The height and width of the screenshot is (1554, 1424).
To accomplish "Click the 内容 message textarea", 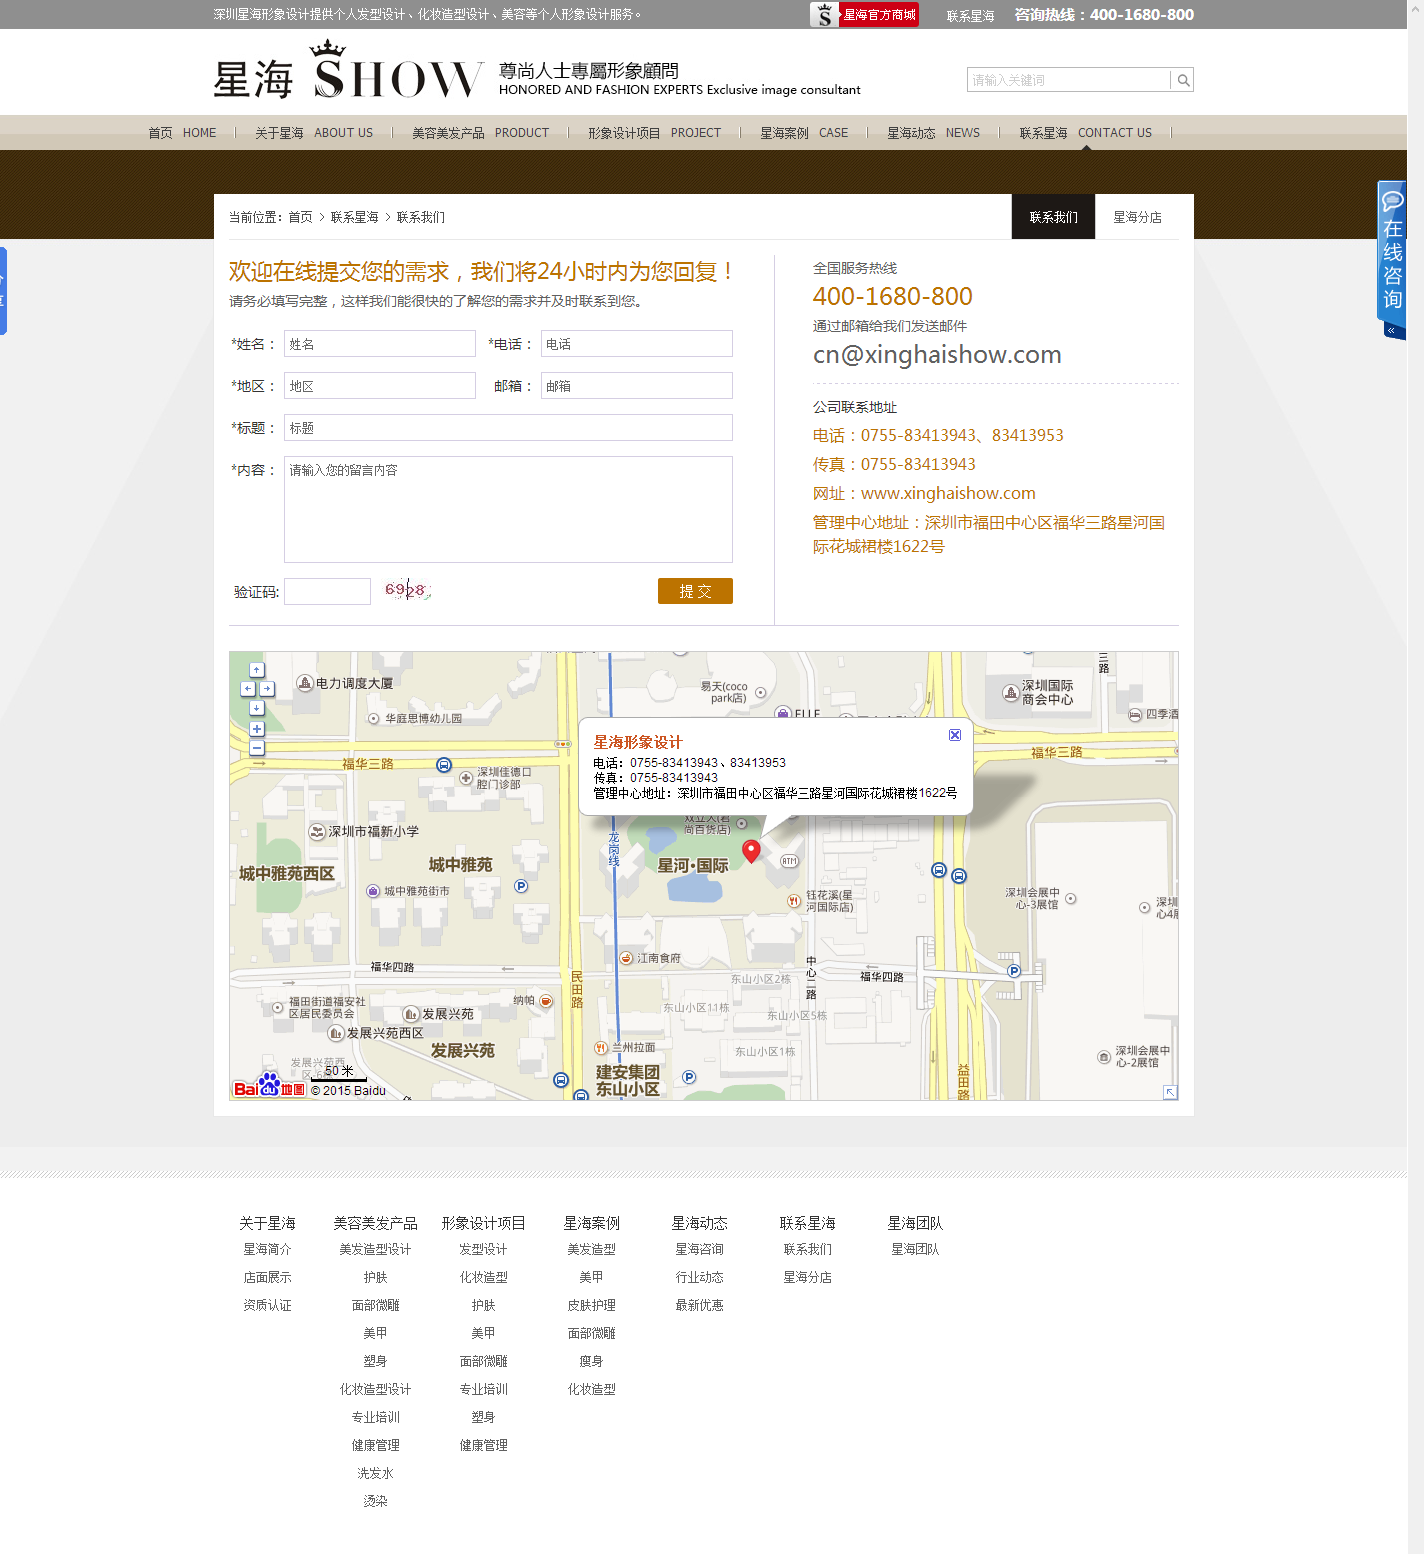I will click(508, 509).
